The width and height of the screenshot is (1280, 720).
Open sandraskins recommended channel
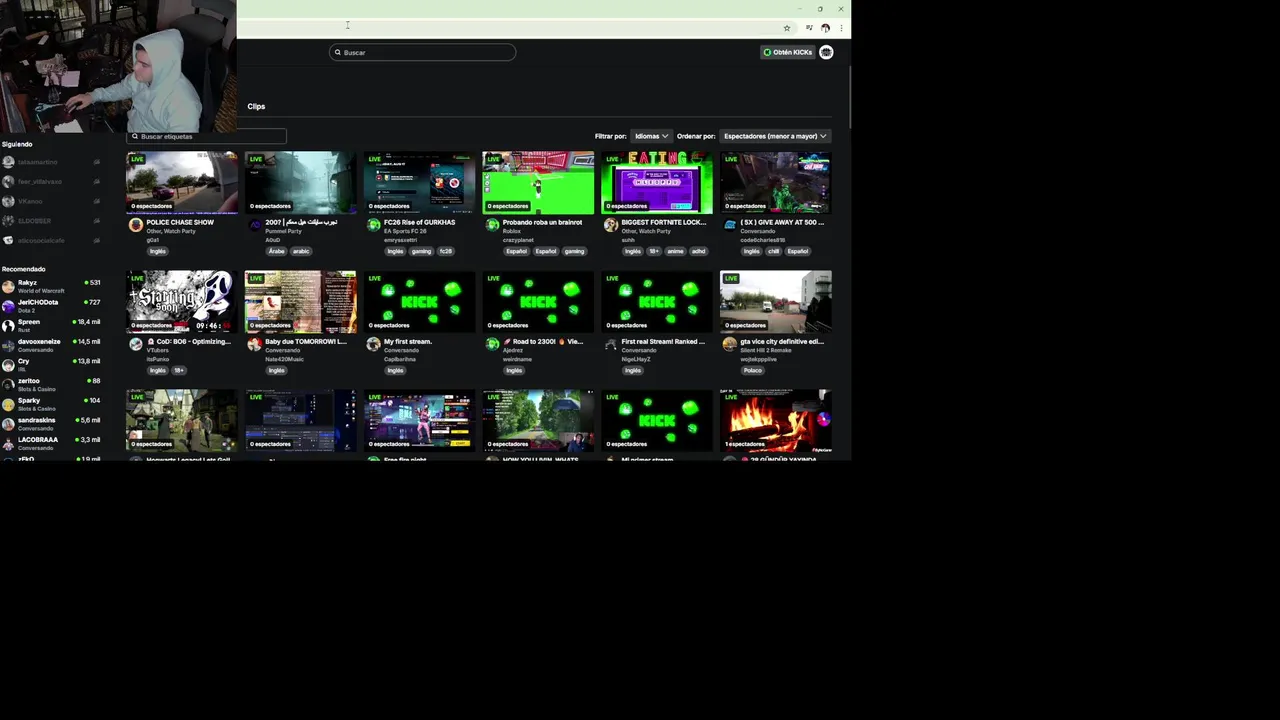51,423
